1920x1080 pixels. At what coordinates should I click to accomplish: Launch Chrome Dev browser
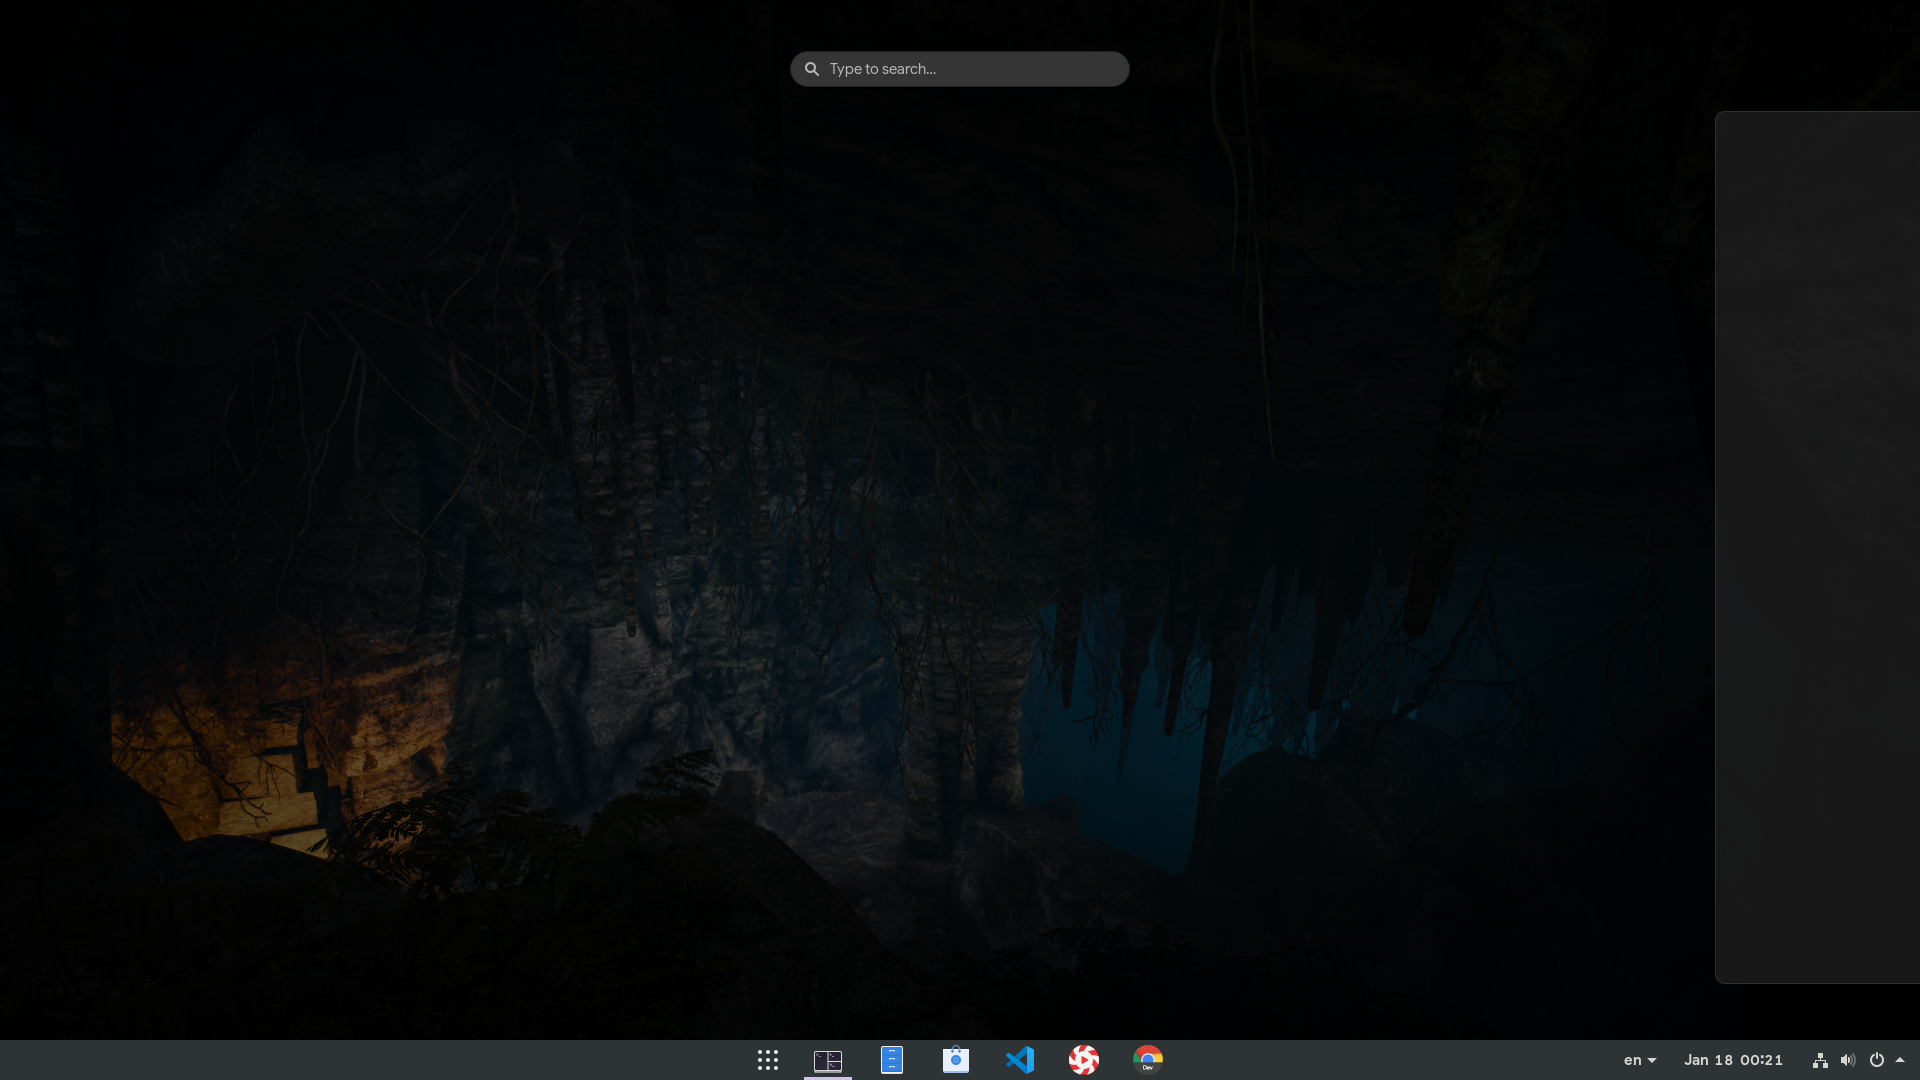[x=1148, y=1060]
